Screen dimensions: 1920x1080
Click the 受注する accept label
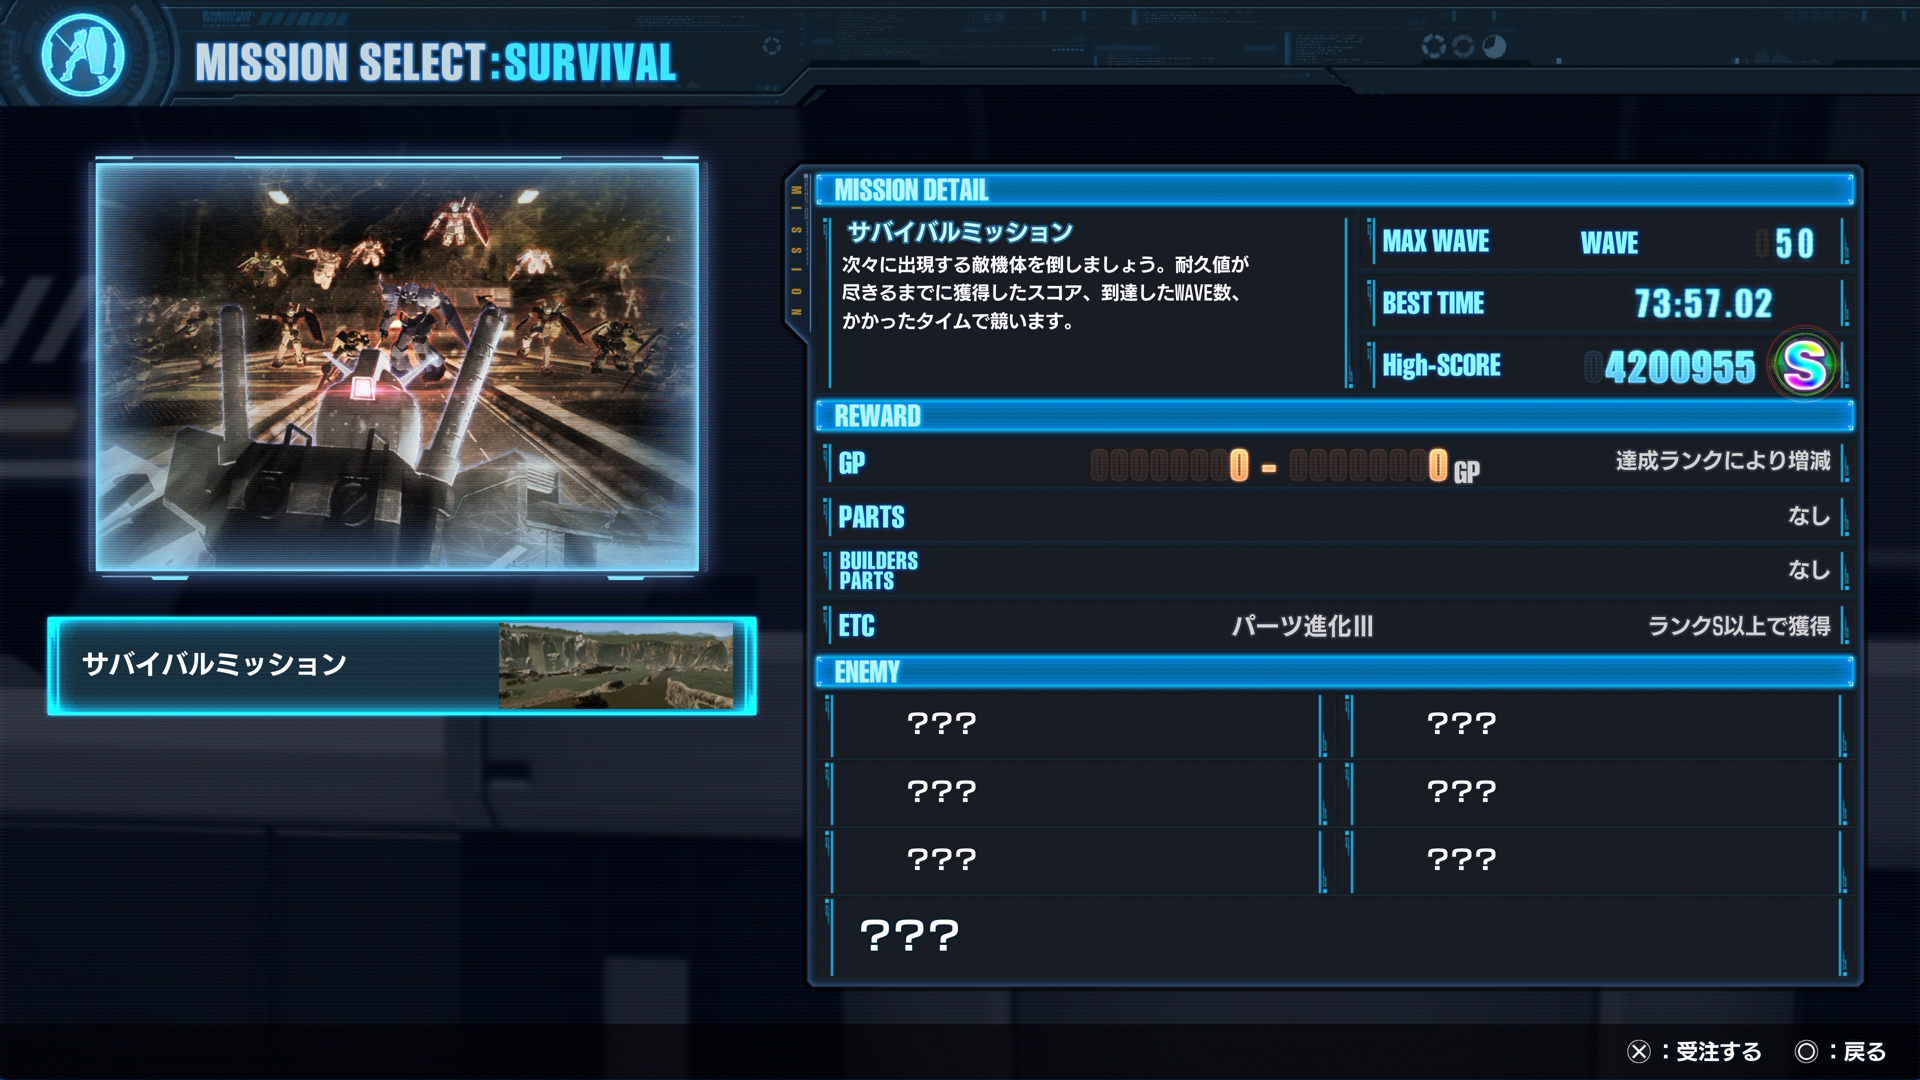1718,1052
